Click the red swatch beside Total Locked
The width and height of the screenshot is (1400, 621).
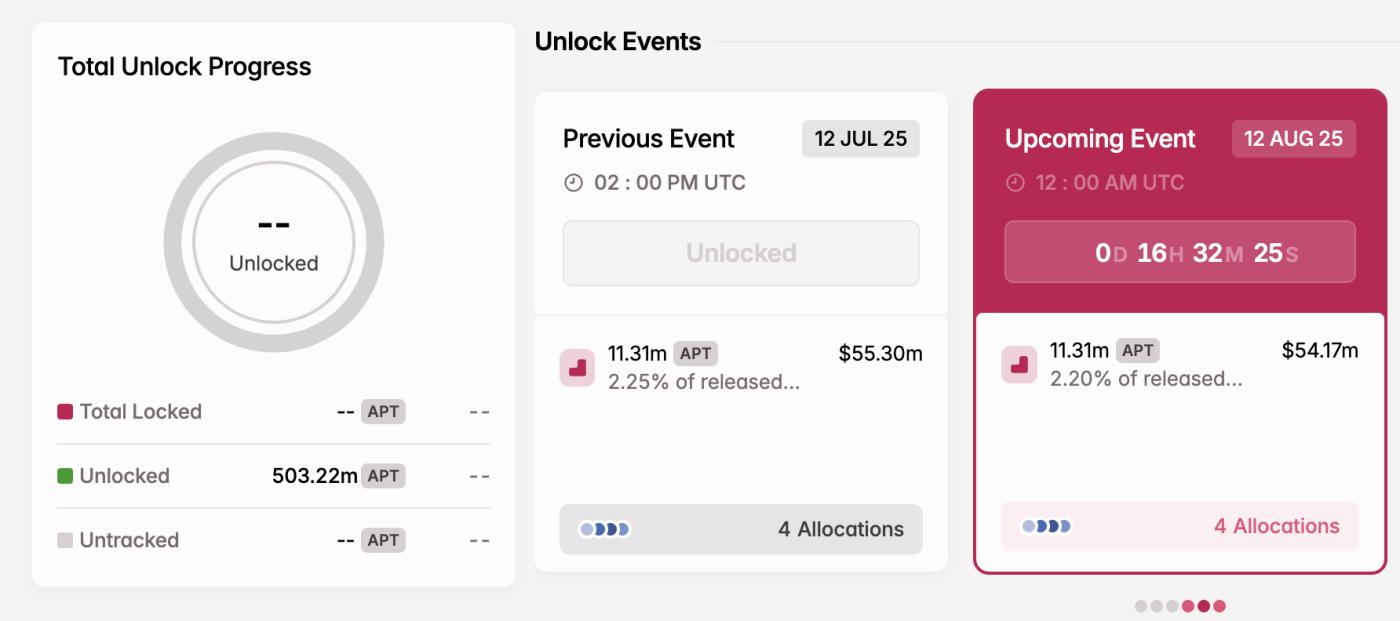pyautogui.click(x=64, y=411)
